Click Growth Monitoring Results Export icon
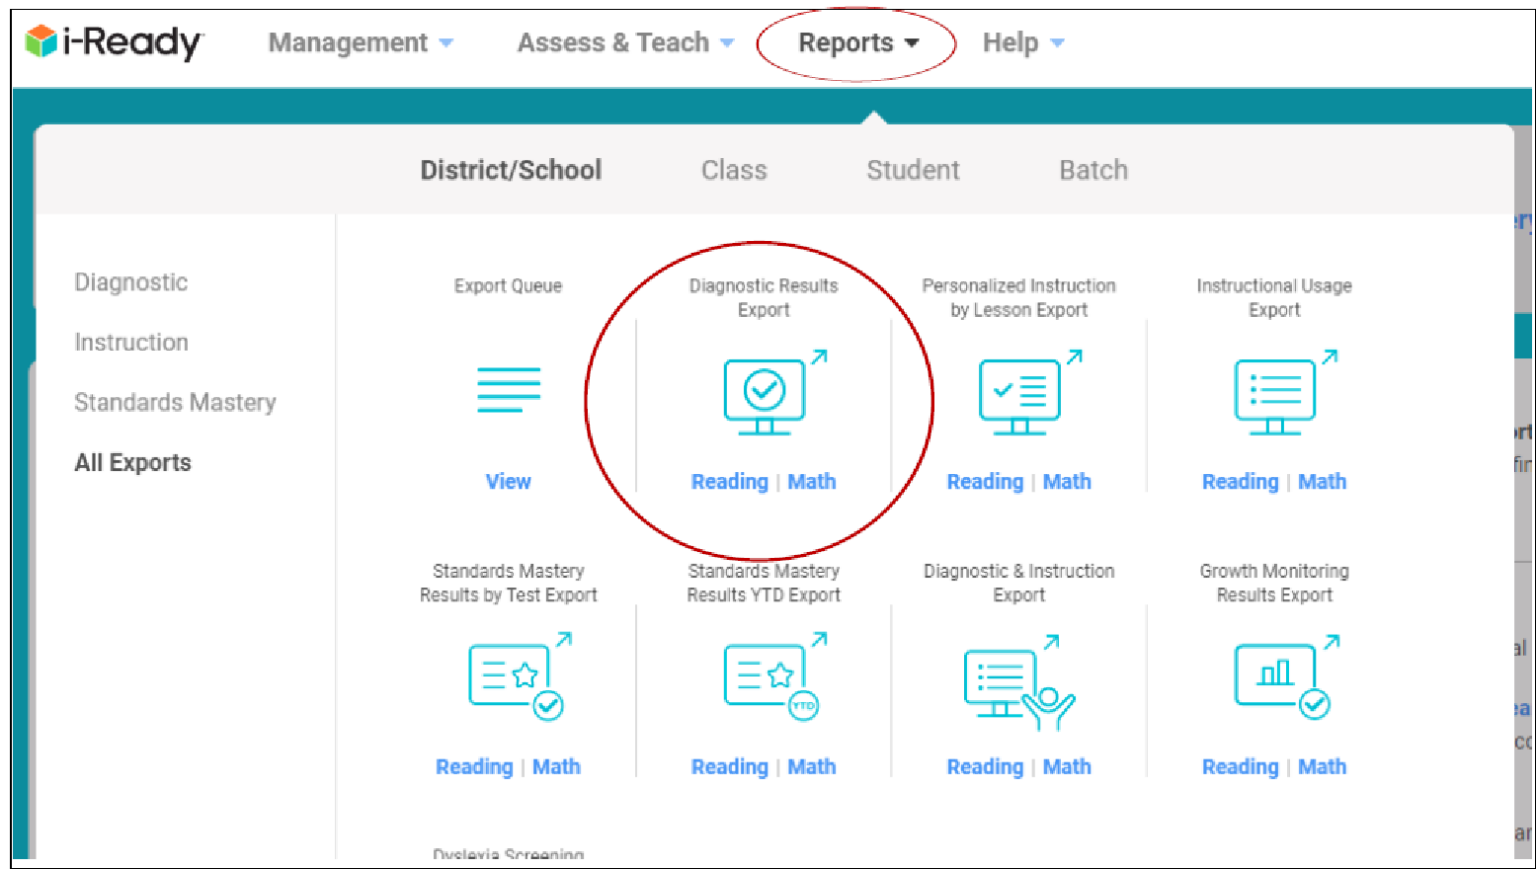Screen dimensions: 1536x869 click(x=1279, y=678)
